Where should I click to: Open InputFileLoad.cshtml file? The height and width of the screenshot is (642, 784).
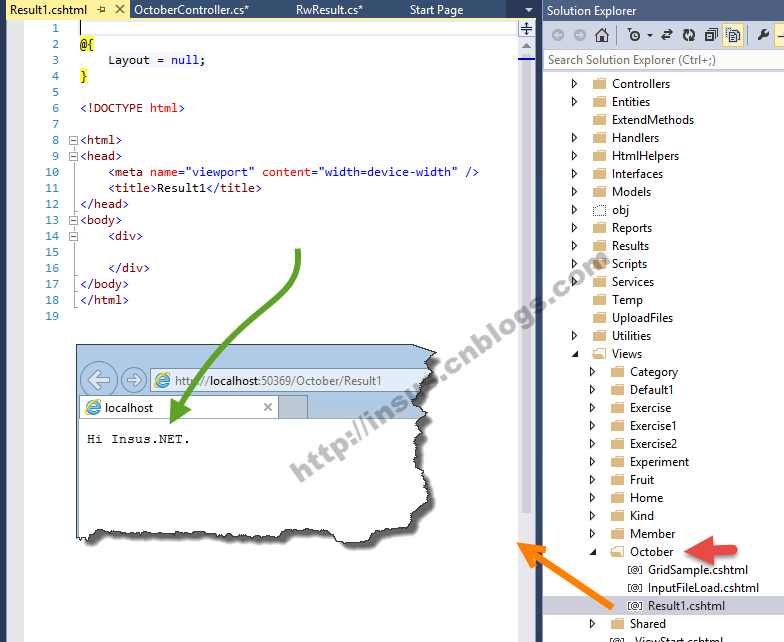coord(703,588)
